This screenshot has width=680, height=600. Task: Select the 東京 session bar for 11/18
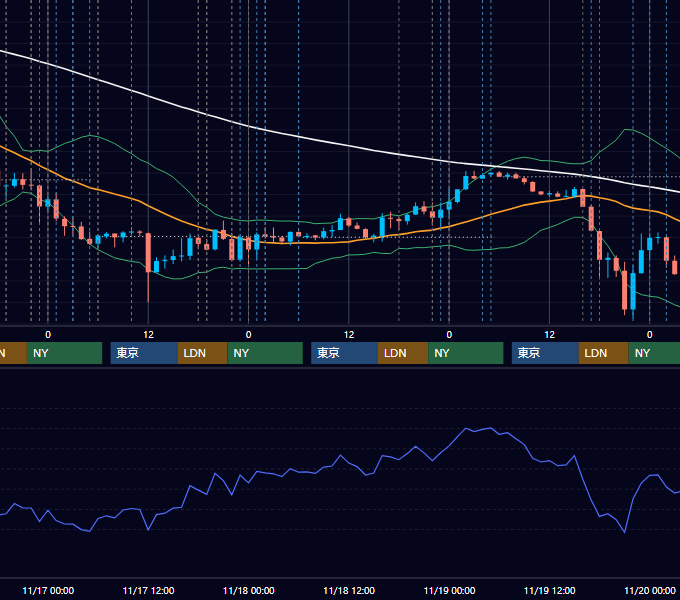(344, 353)
